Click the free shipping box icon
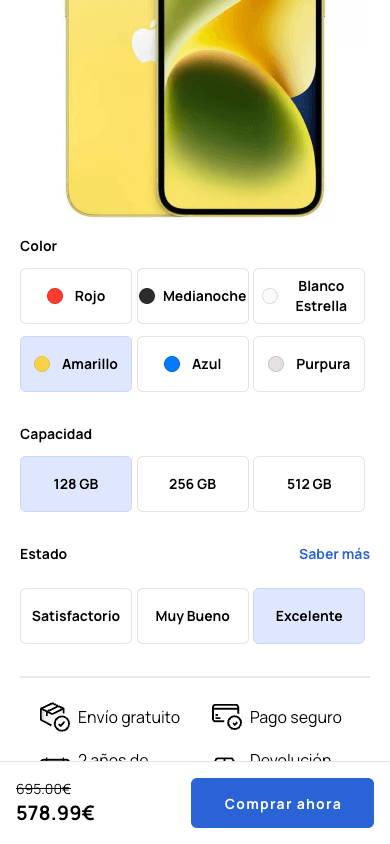 [55, 717]
